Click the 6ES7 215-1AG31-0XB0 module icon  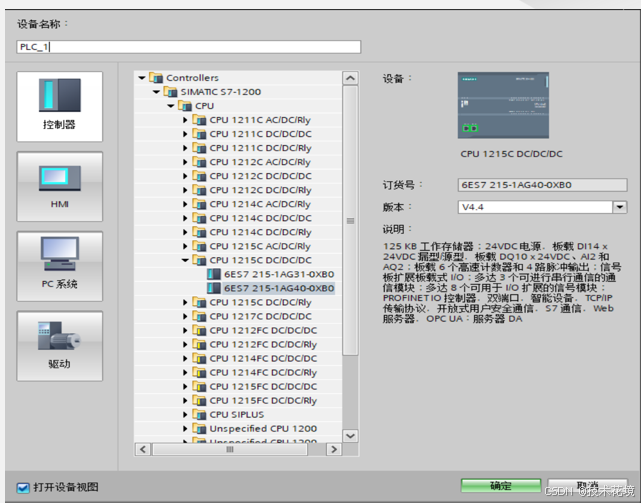coord(214,274)
